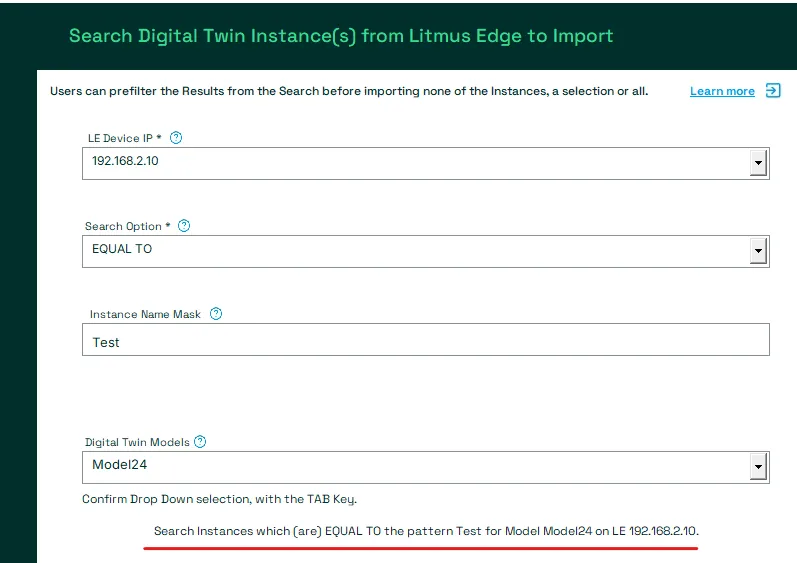The height and width of the screenshot is (563, 797).
Task: Click the 'Search Instances which (are) EQUAL TO' summary
Action: point(426,531)
